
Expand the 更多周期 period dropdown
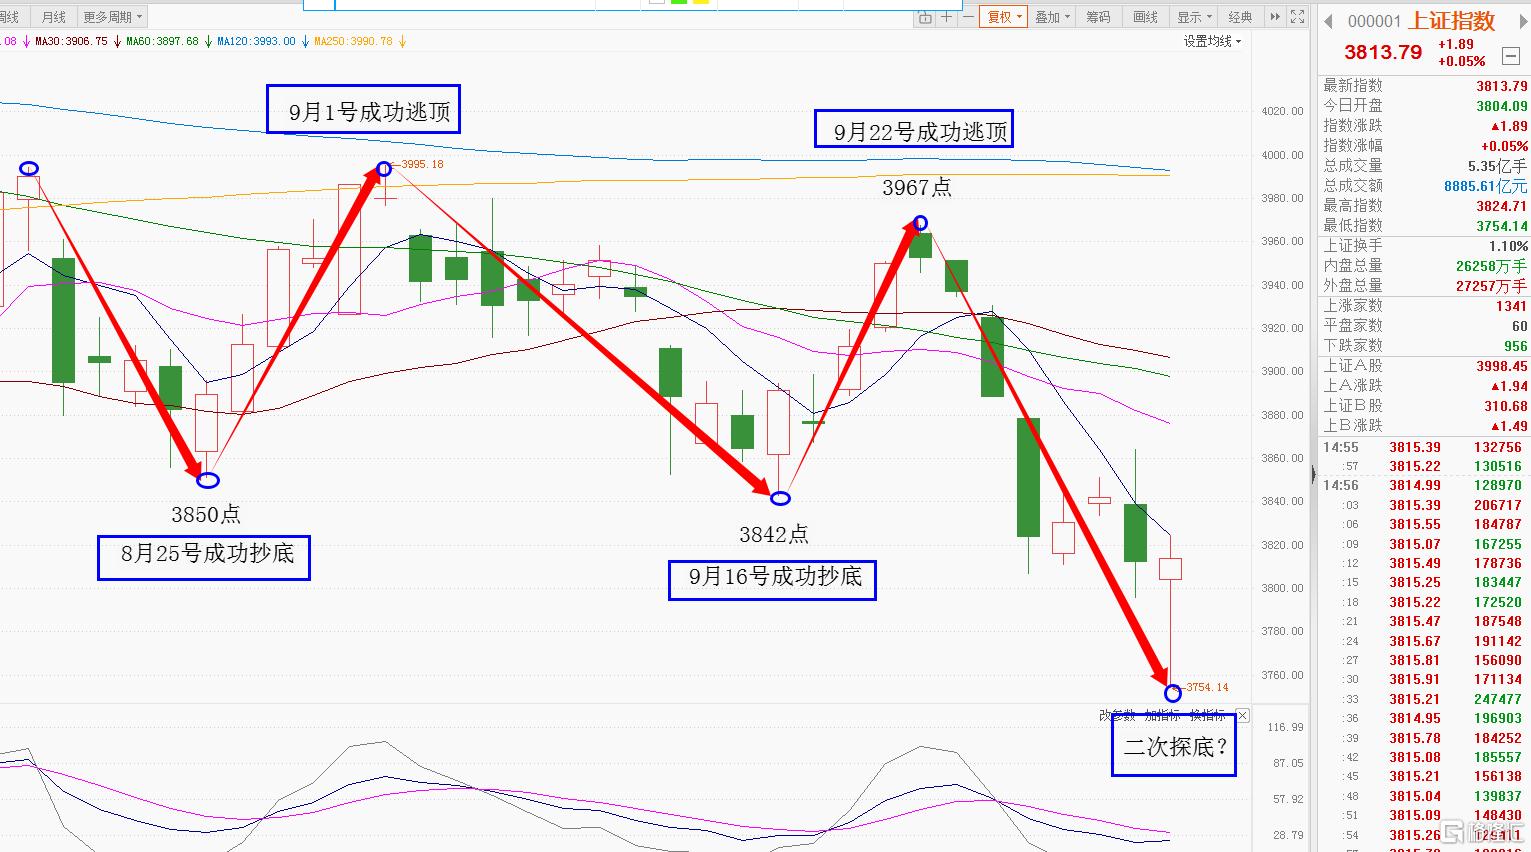(x=112, y=17)
